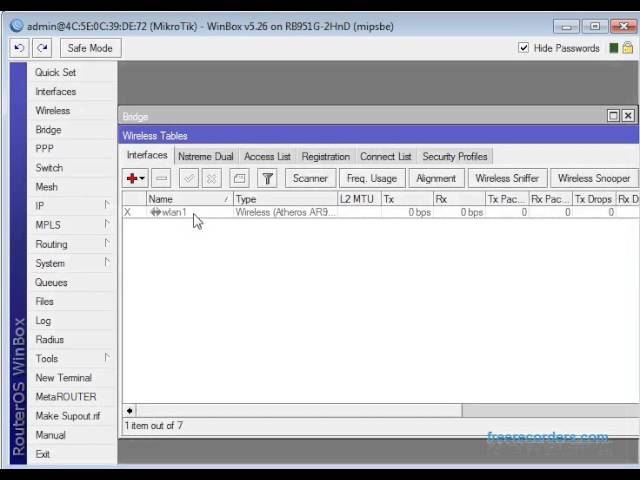Screen dimensions: 640x480
Task: Click the Alignment button
Action: (436, 178)
